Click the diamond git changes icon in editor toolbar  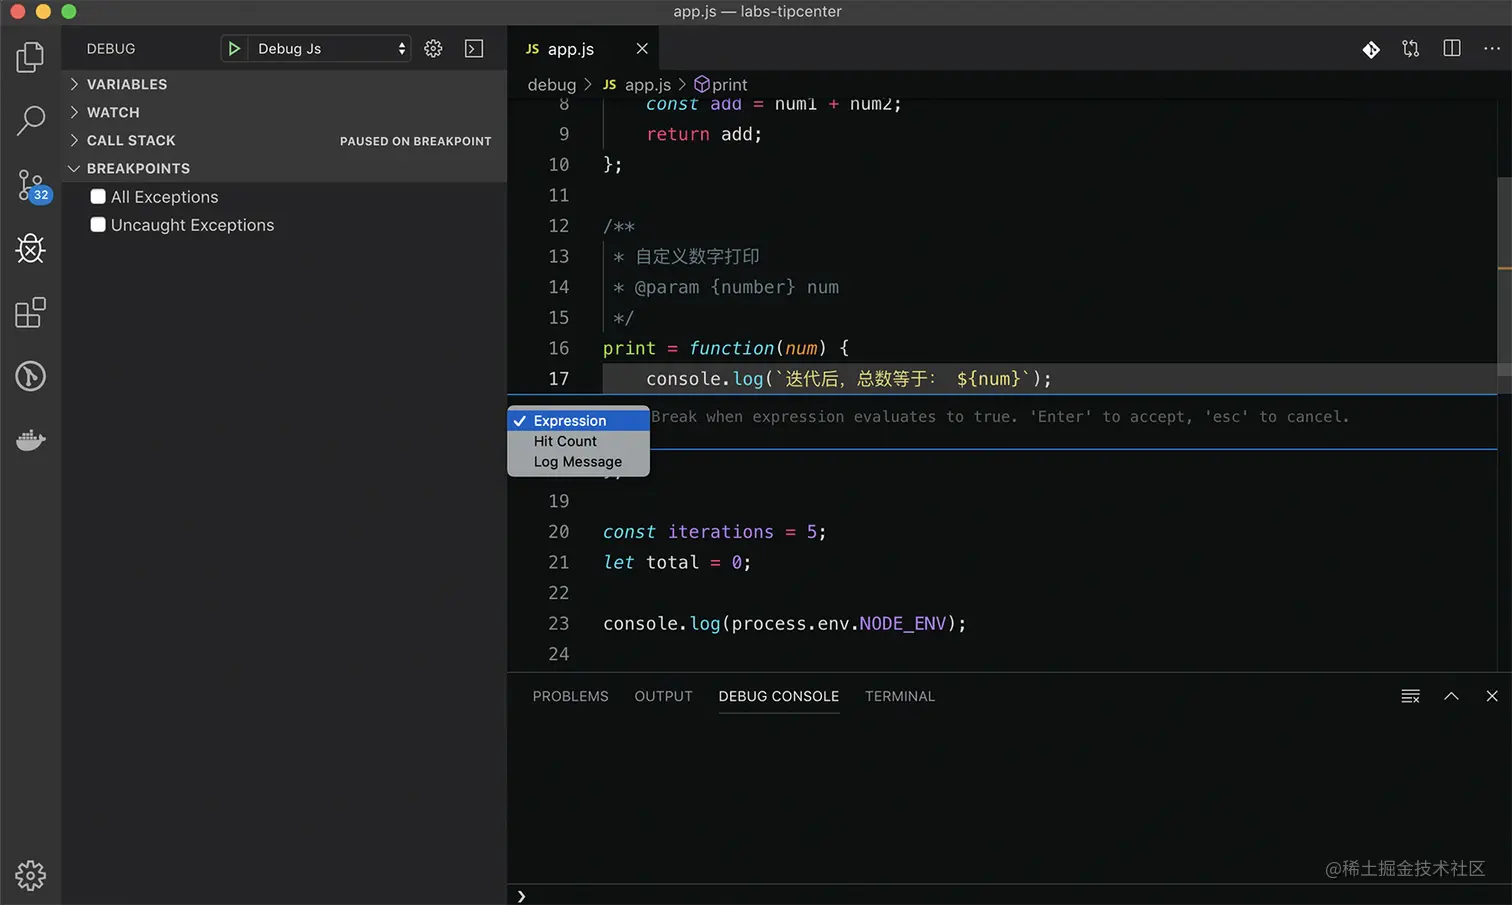coord(1371,49)
